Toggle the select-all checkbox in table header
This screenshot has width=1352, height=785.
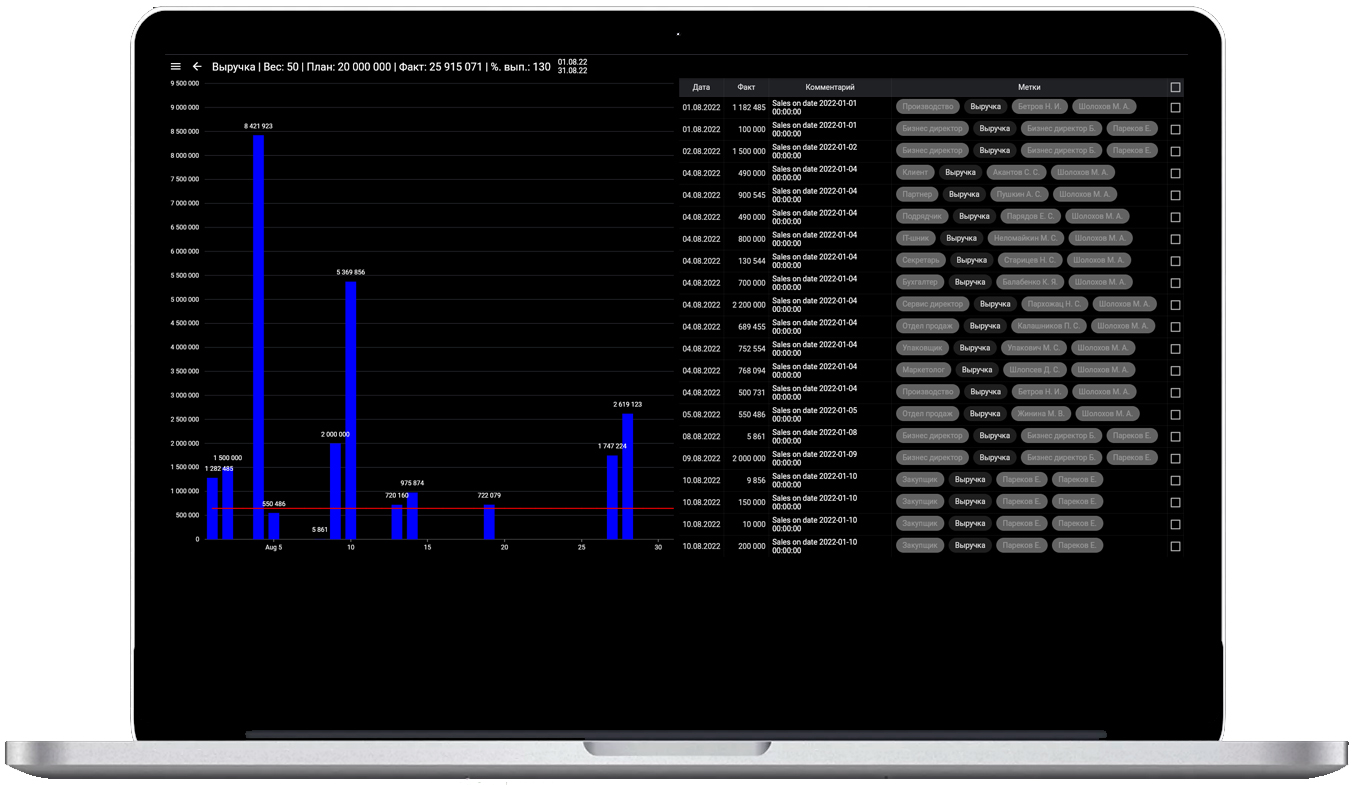click(x=1175, y=87)
